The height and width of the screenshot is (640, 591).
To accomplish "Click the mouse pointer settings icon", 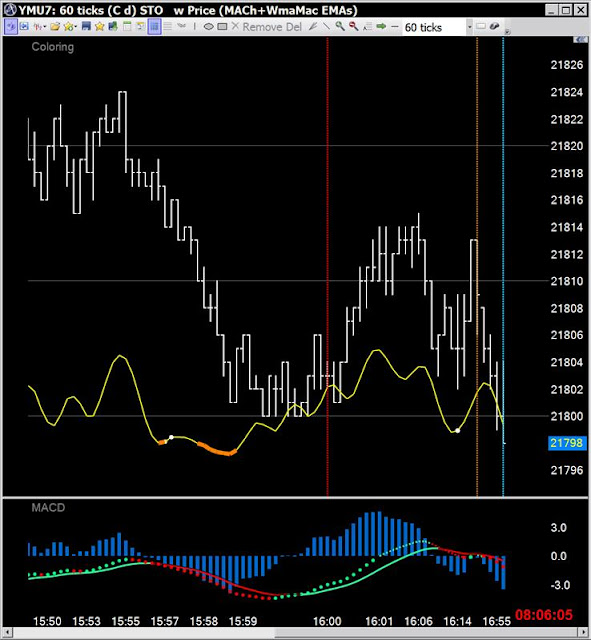I will pos(494,27).
